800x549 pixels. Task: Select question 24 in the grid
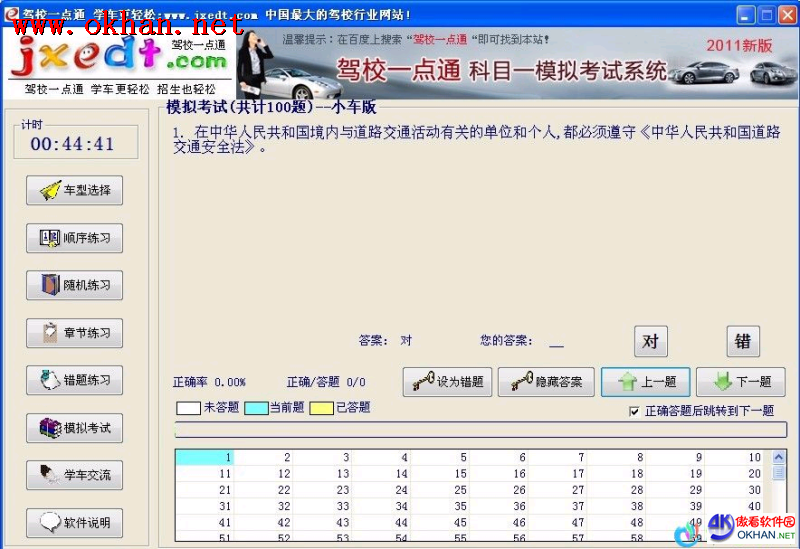tap(381, 490)
